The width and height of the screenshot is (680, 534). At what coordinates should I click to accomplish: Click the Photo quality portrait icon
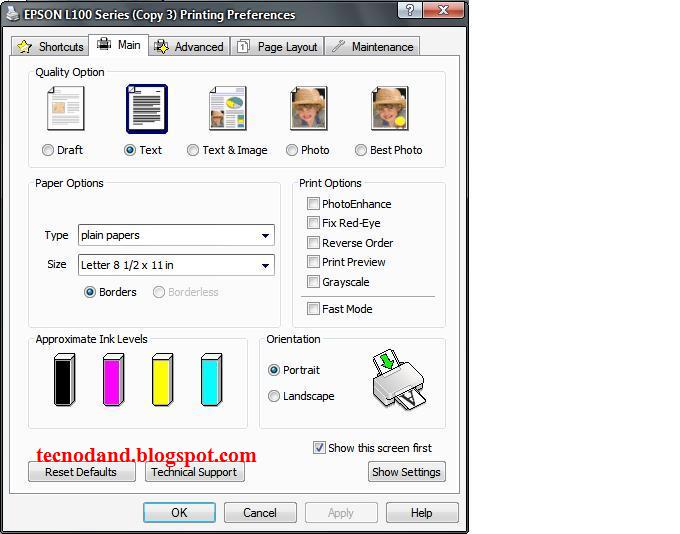pyautogui.click(x=309, y=108)
